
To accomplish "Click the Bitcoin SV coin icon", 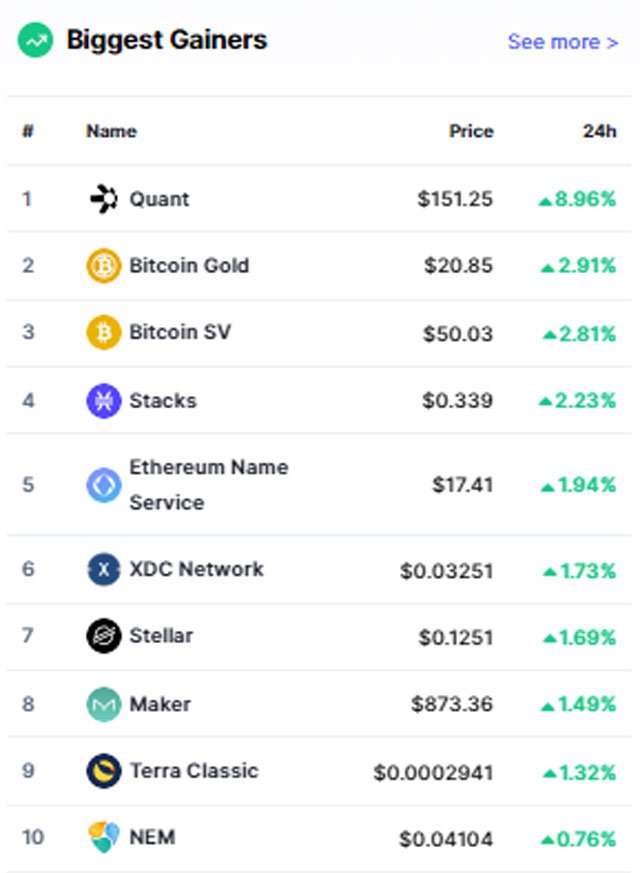I will coord(104,332).
